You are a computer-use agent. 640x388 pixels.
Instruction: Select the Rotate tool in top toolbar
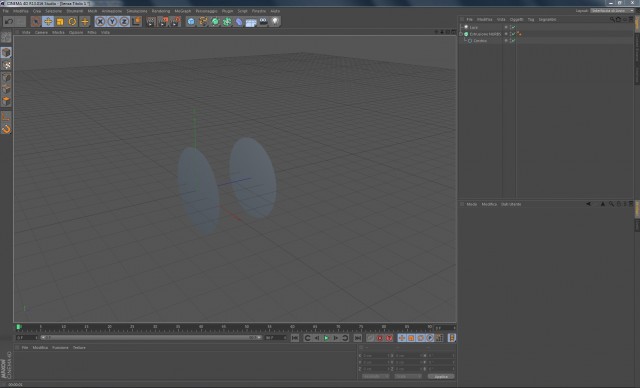pyautogui.click(x=72, y=22)
